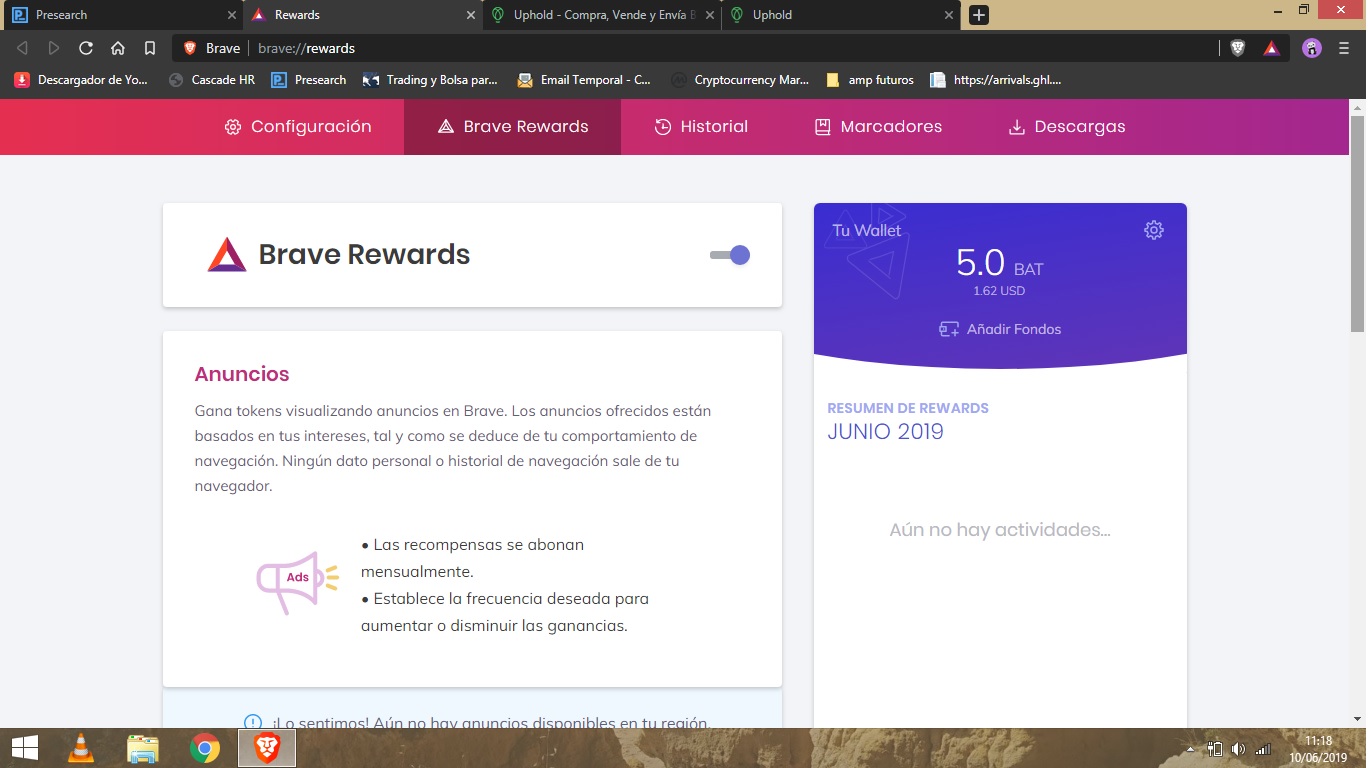This screenshot has width=1368, height=768.
Task: Open the Ads megaphone illustration
Action: click(298, 581)
